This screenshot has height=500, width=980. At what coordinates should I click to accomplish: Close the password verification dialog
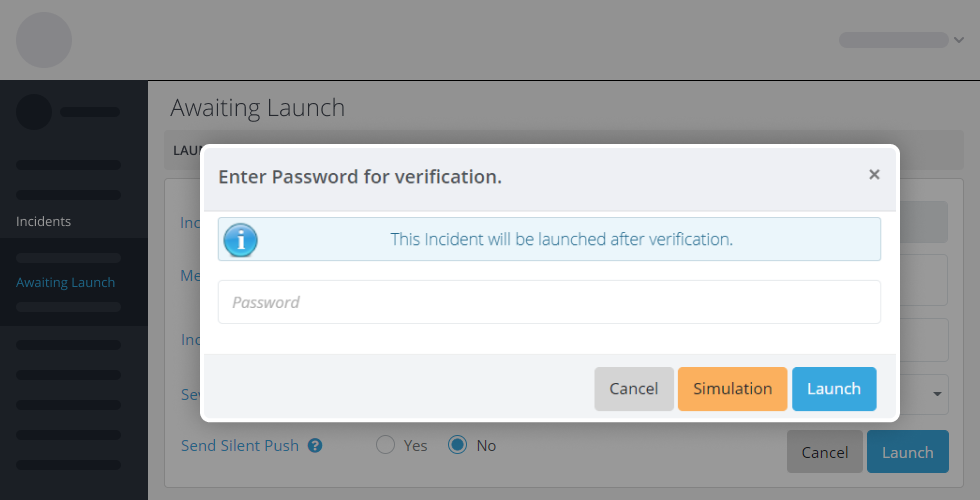pos(874,175)
